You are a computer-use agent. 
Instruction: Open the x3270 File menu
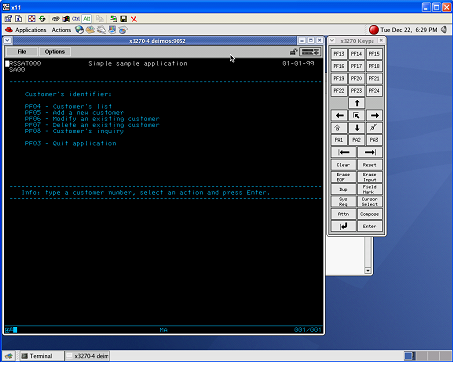click(x=22, y=52)
